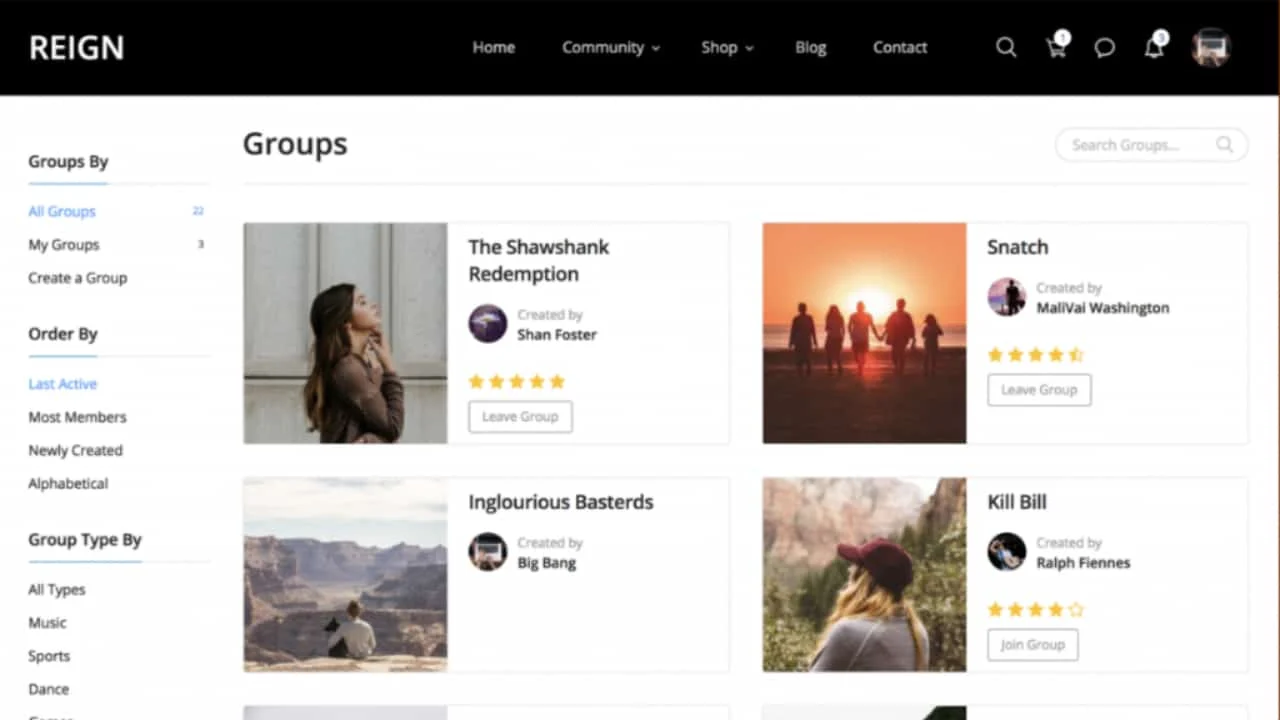1280x720 pixels.
Task: Open MaliVai Washington's avatar
Action: tap(1007, 297)
